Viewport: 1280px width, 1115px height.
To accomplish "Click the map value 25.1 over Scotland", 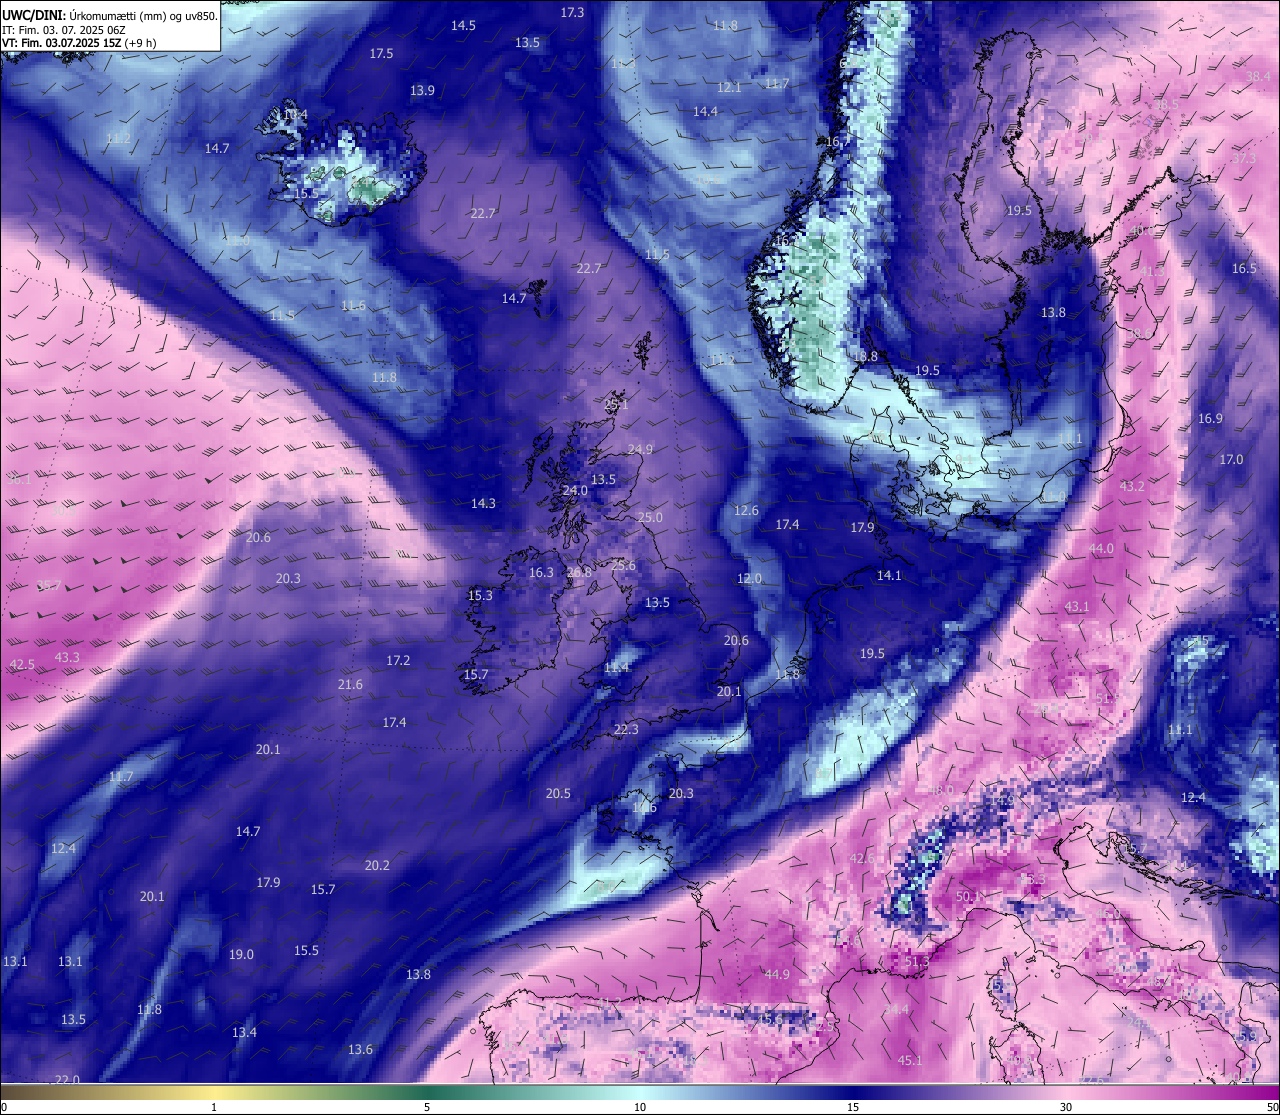I will [617, 404].
